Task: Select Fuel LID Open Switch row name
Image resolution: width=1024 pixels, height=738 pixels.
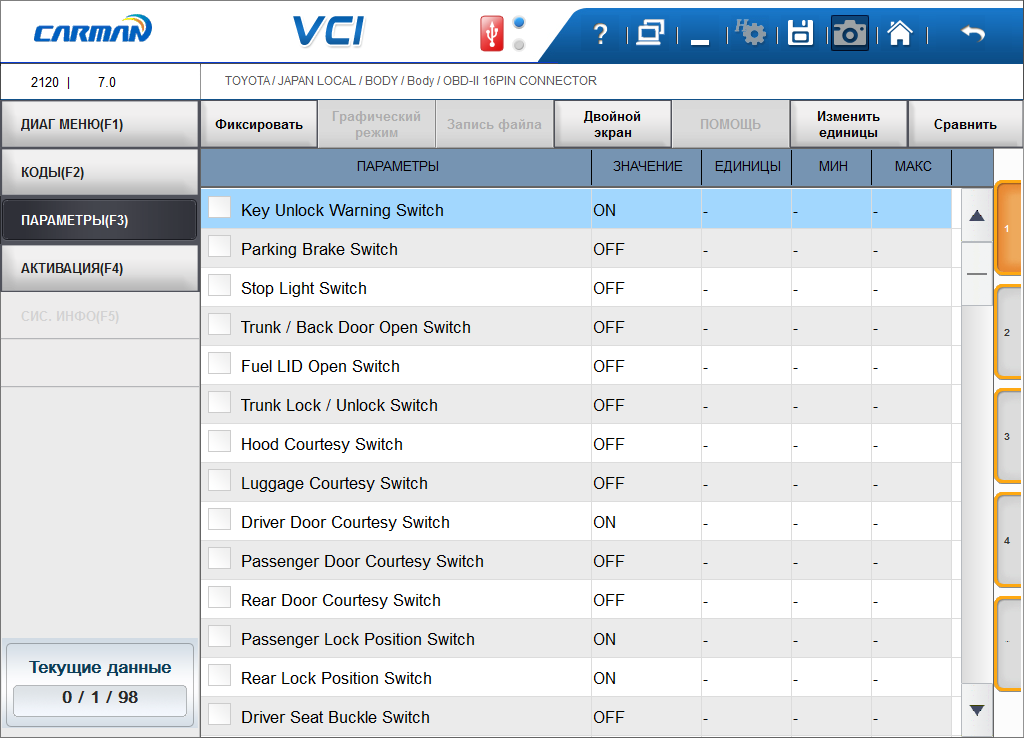Action: point(320,366)
